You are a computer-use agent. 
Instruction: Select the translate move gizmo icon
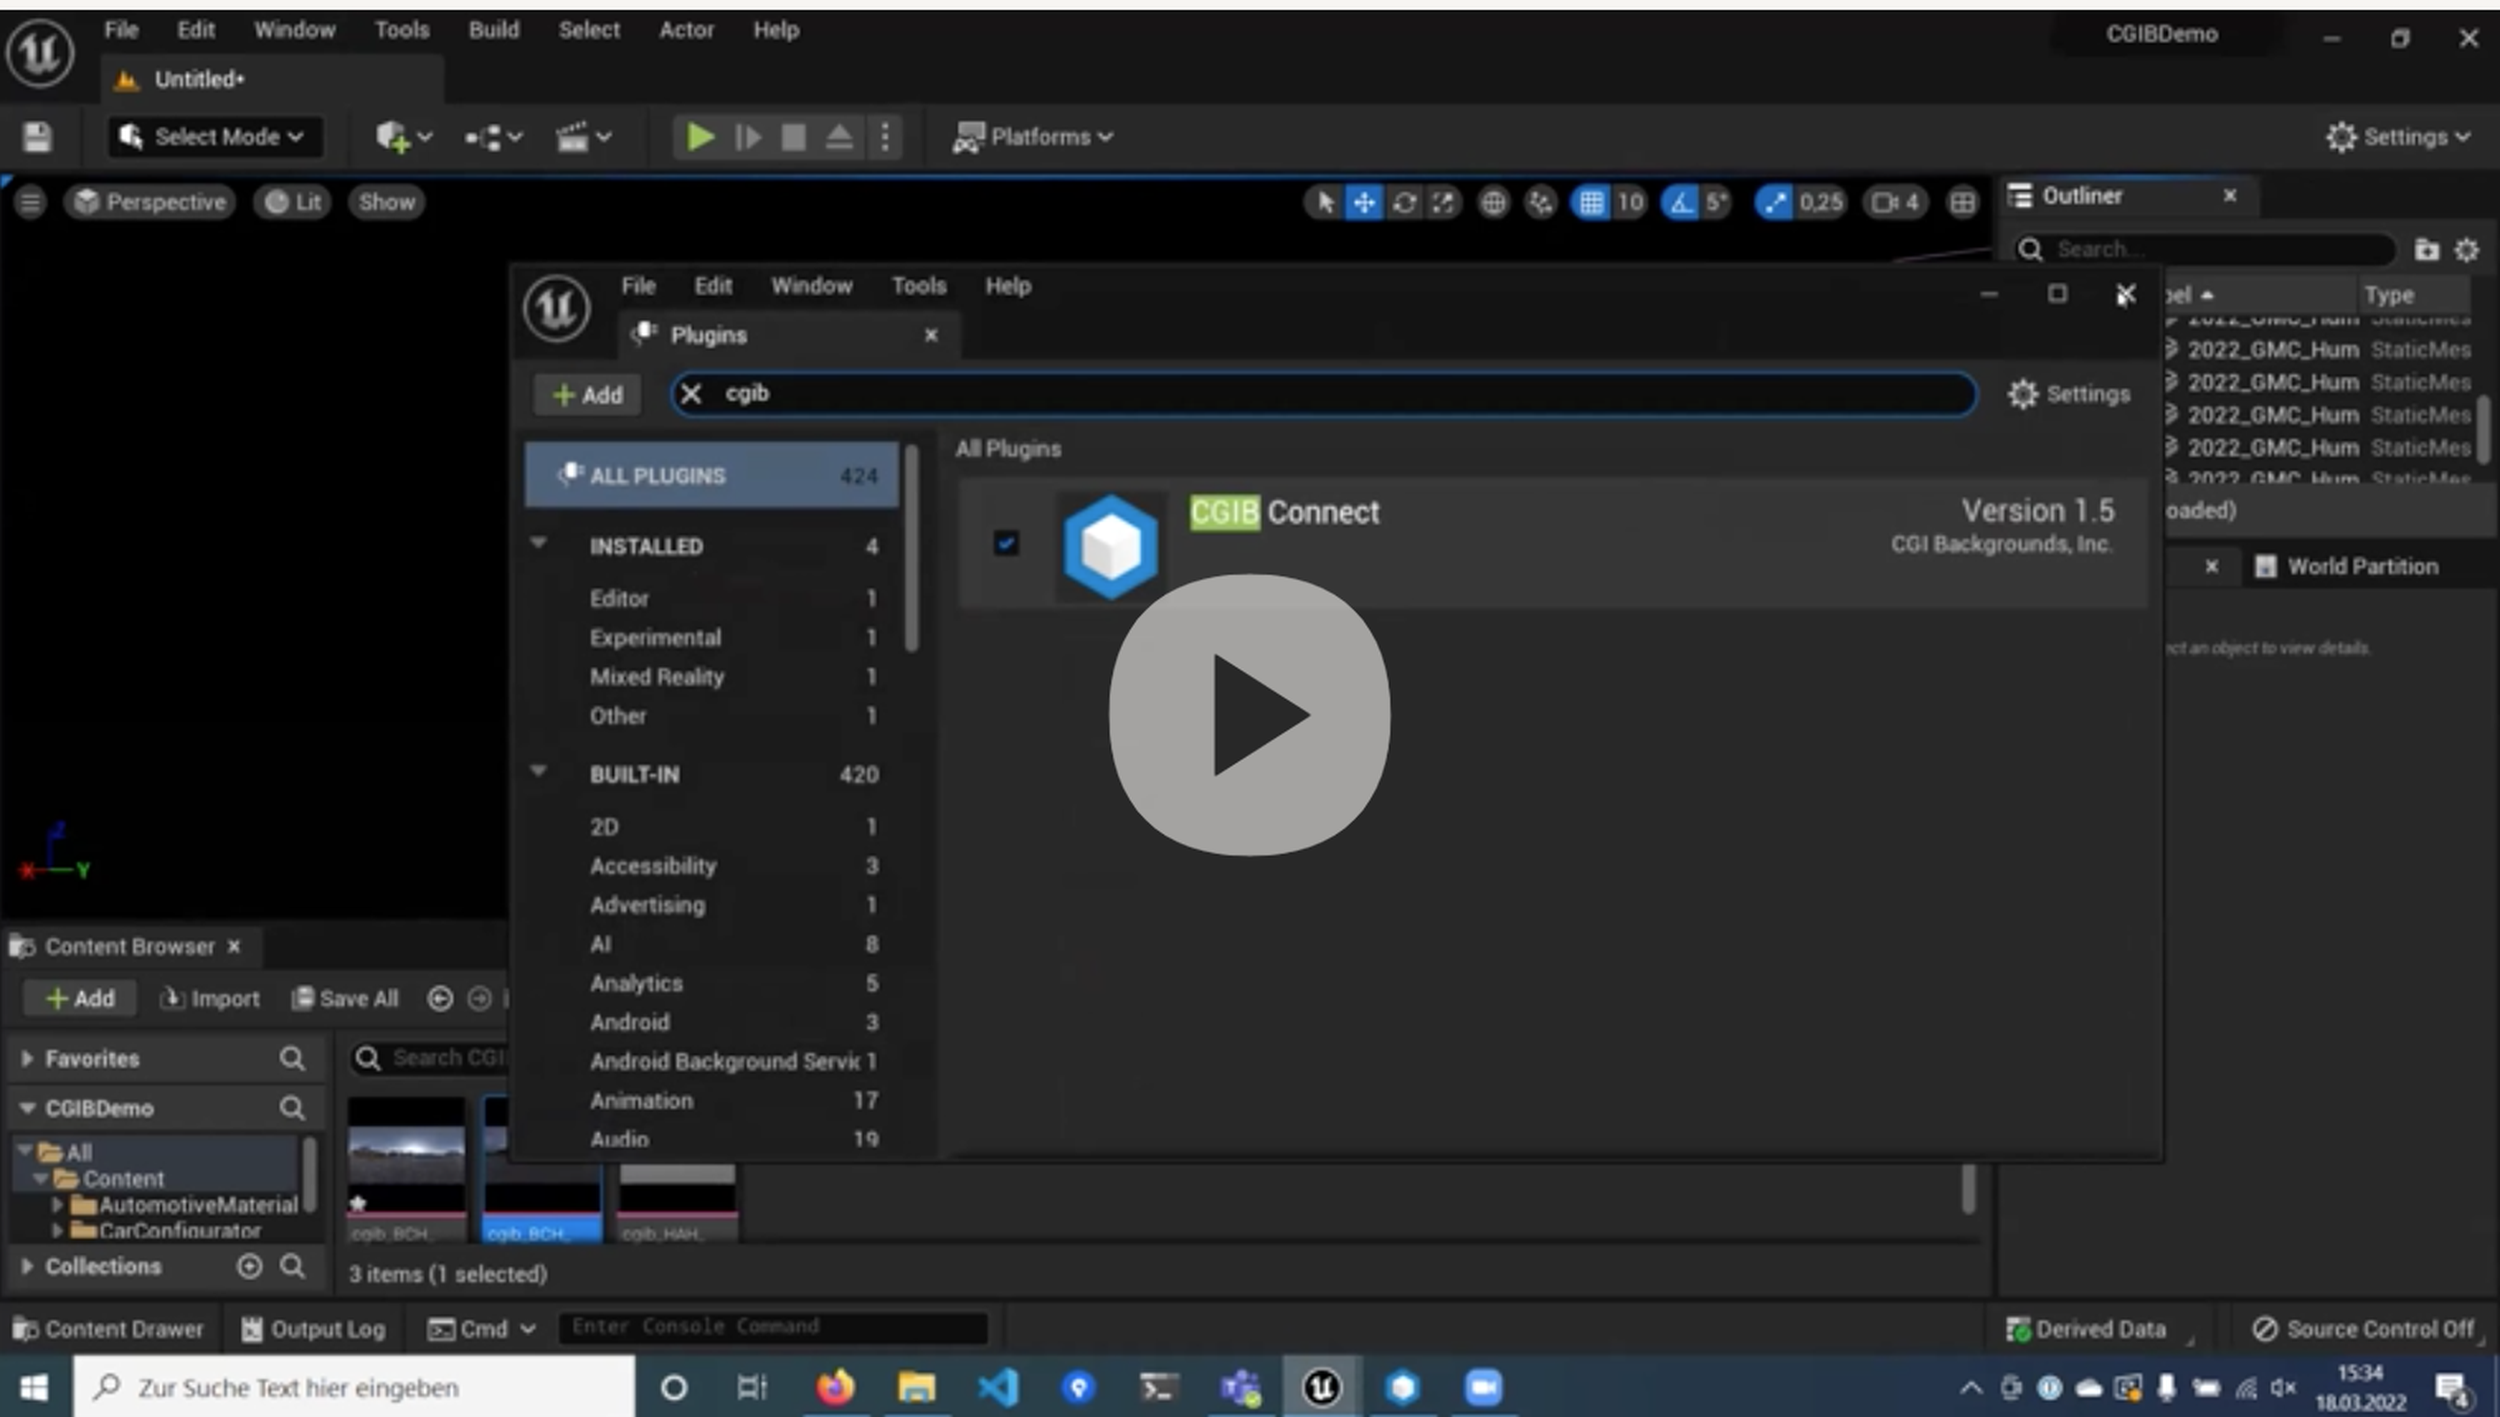pos(1363,203)
